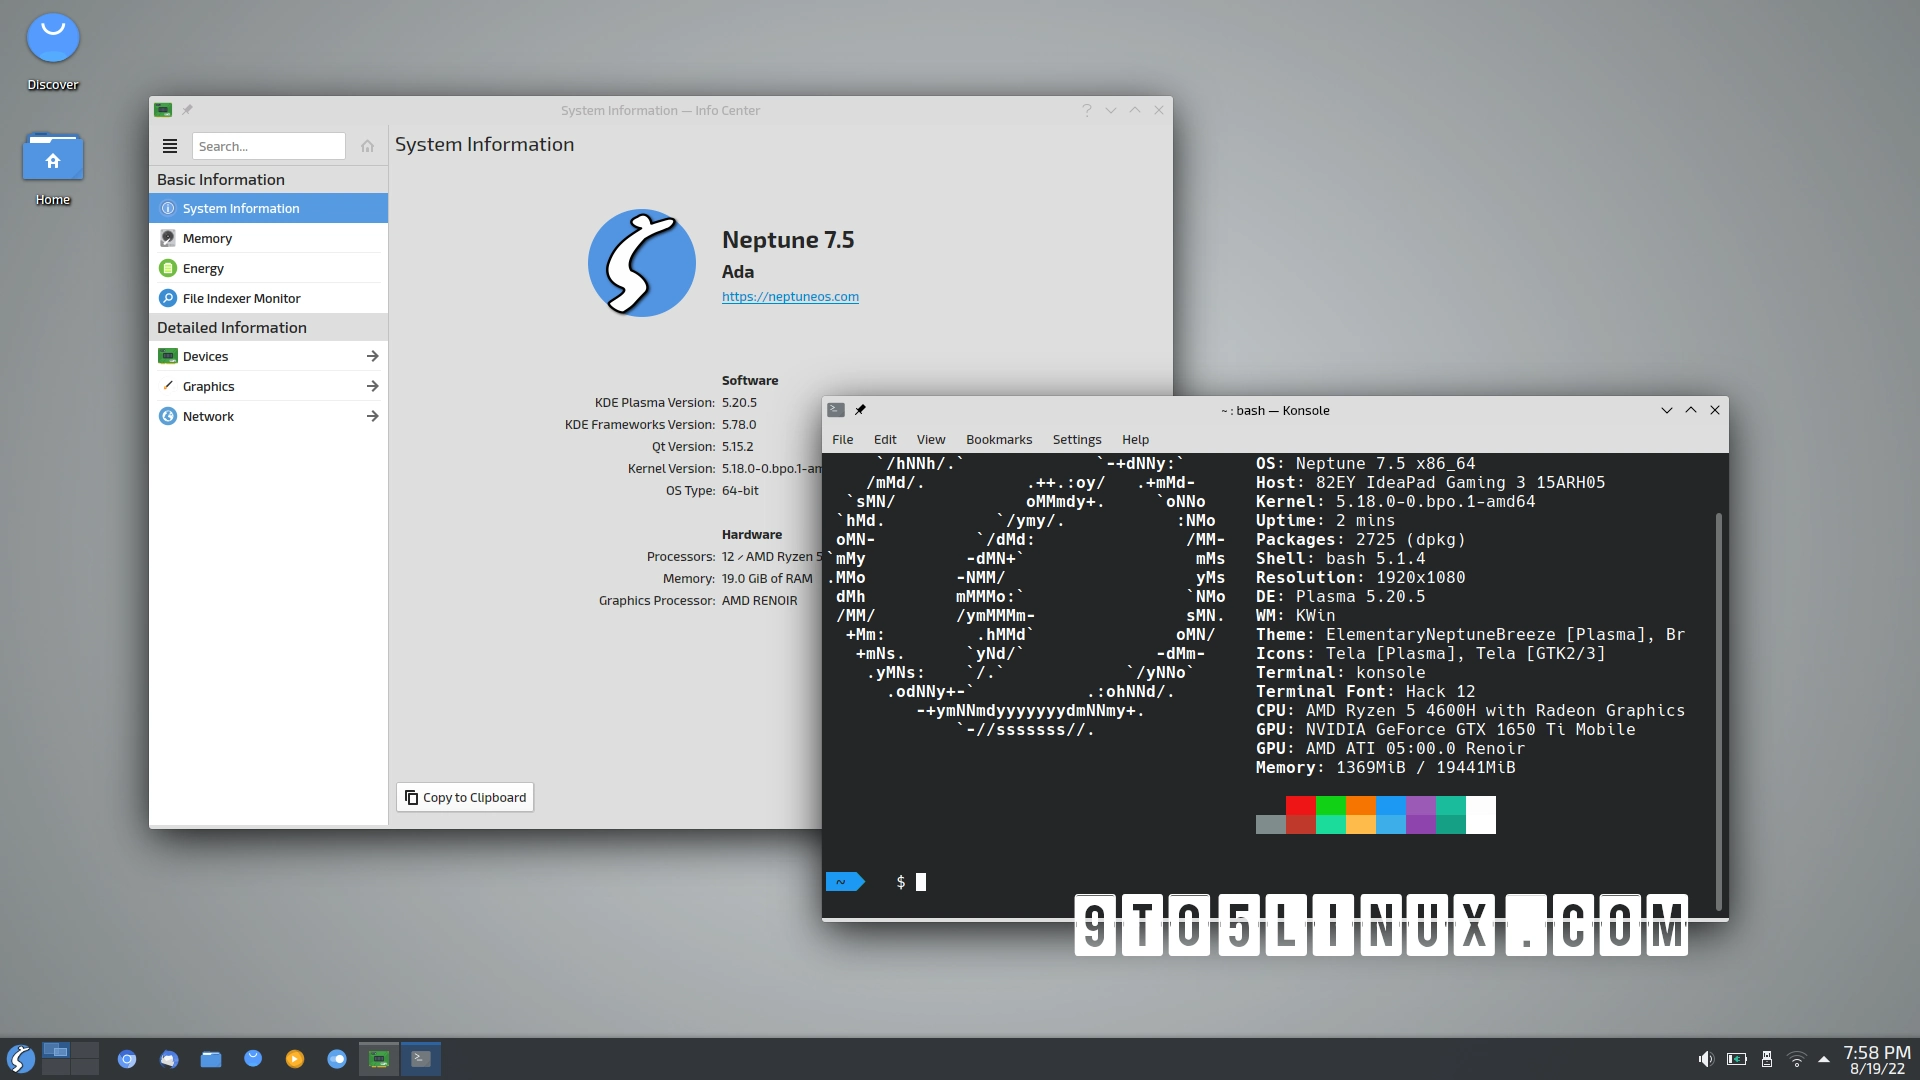Toggle the sidebar with the hamburger menu
The width and height of the screenshot is (1920, 1080).
tap(169, 146)
